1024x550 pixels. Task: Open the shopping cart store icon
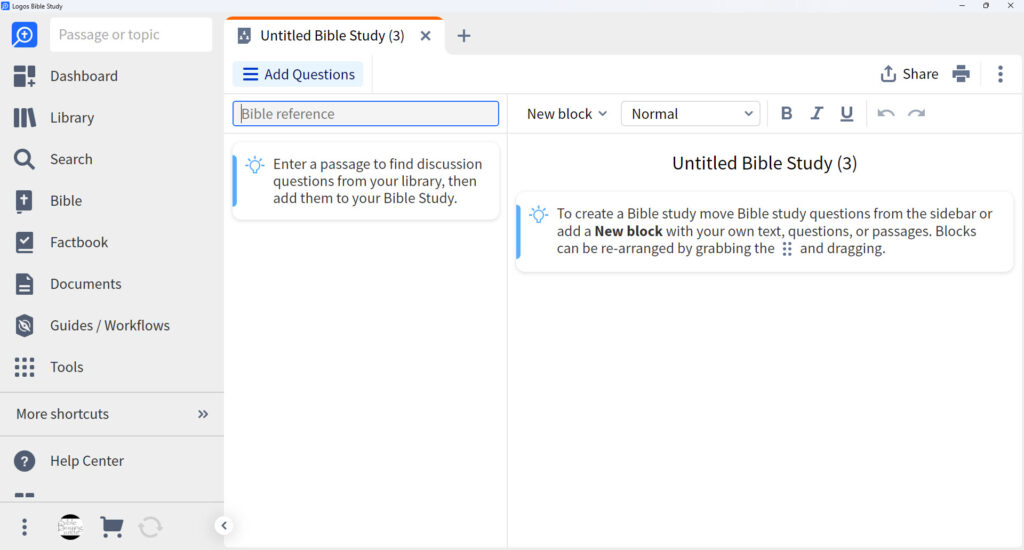[x=112, y=526]
